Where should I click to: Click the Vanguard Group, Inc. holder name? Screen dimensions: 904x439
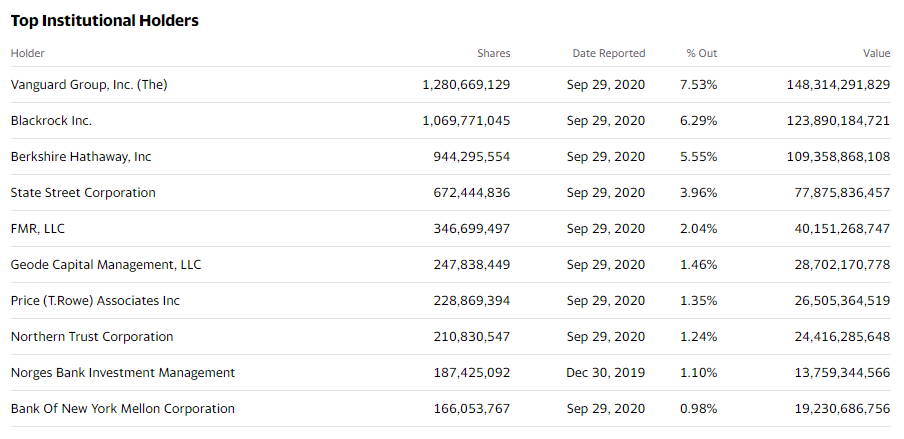point(88,85)
